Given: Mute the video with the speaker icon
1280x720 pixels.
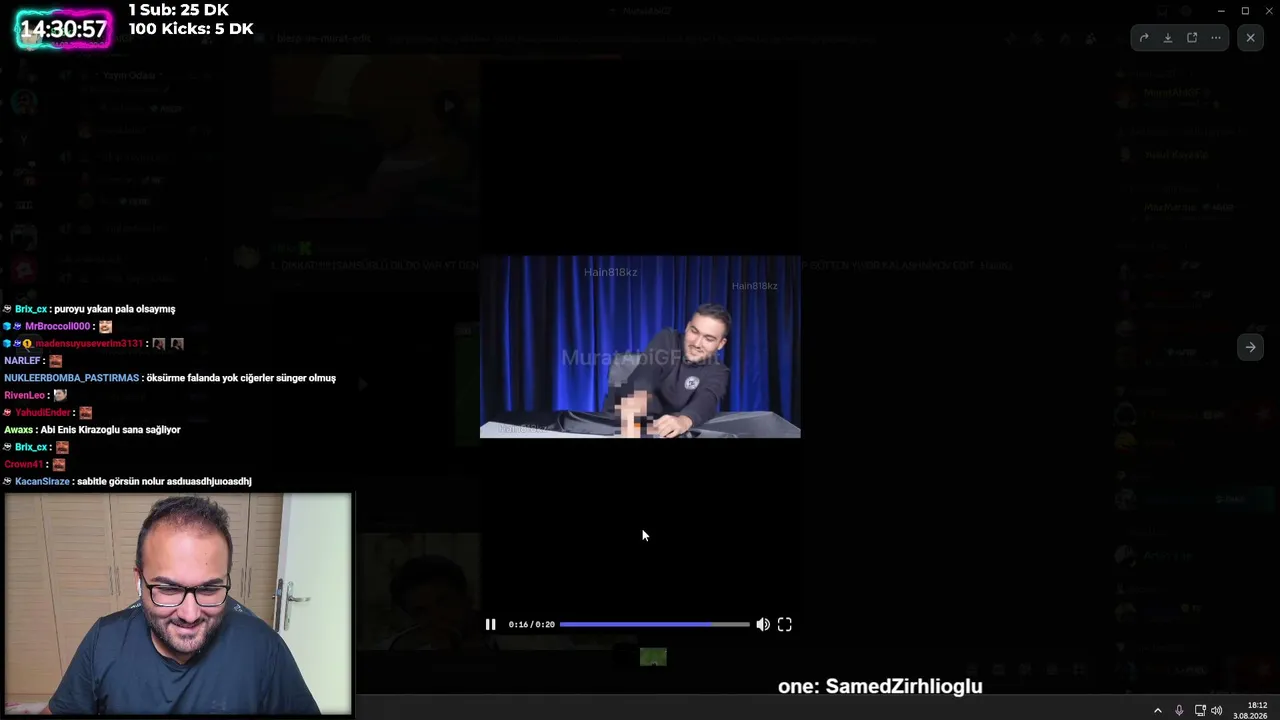Looking at the screenshot, I should [x=763, y=624].
